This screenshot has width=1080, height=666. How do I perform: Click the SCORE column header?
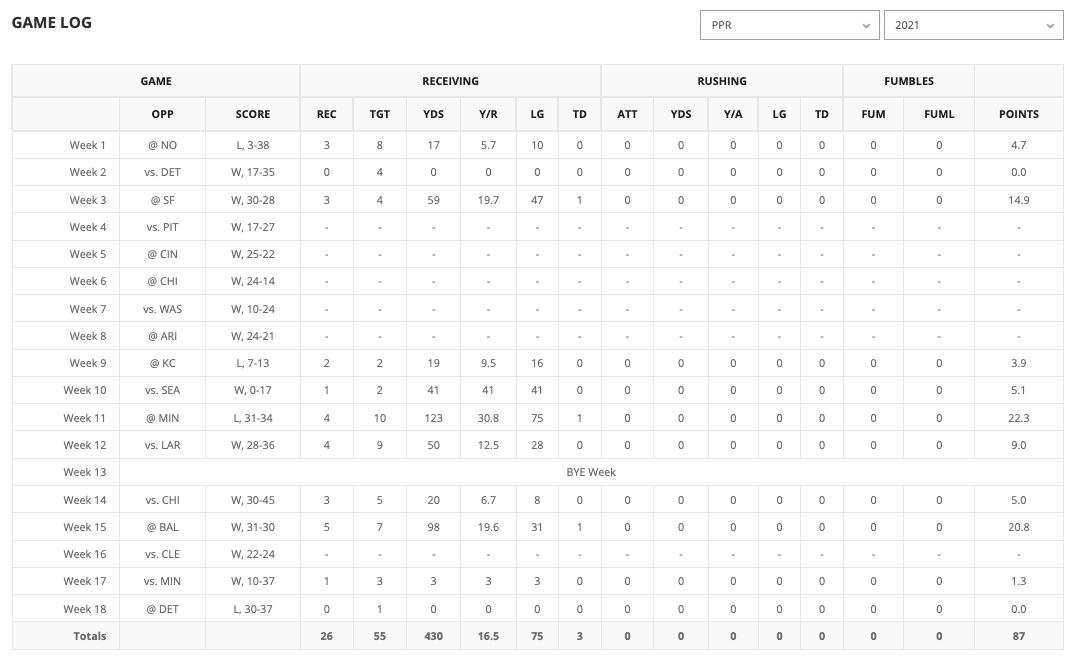tap(253, 114)
